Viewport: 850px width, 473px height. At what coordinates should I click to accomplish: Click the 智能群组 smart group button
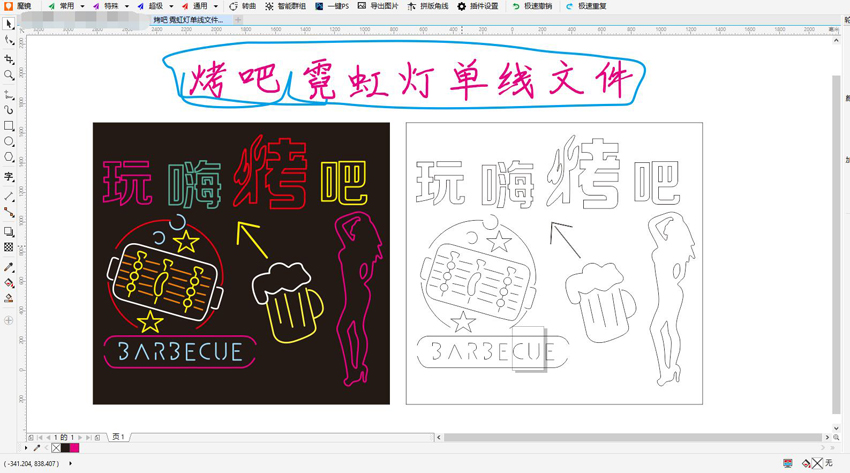(x=286, y=6)
